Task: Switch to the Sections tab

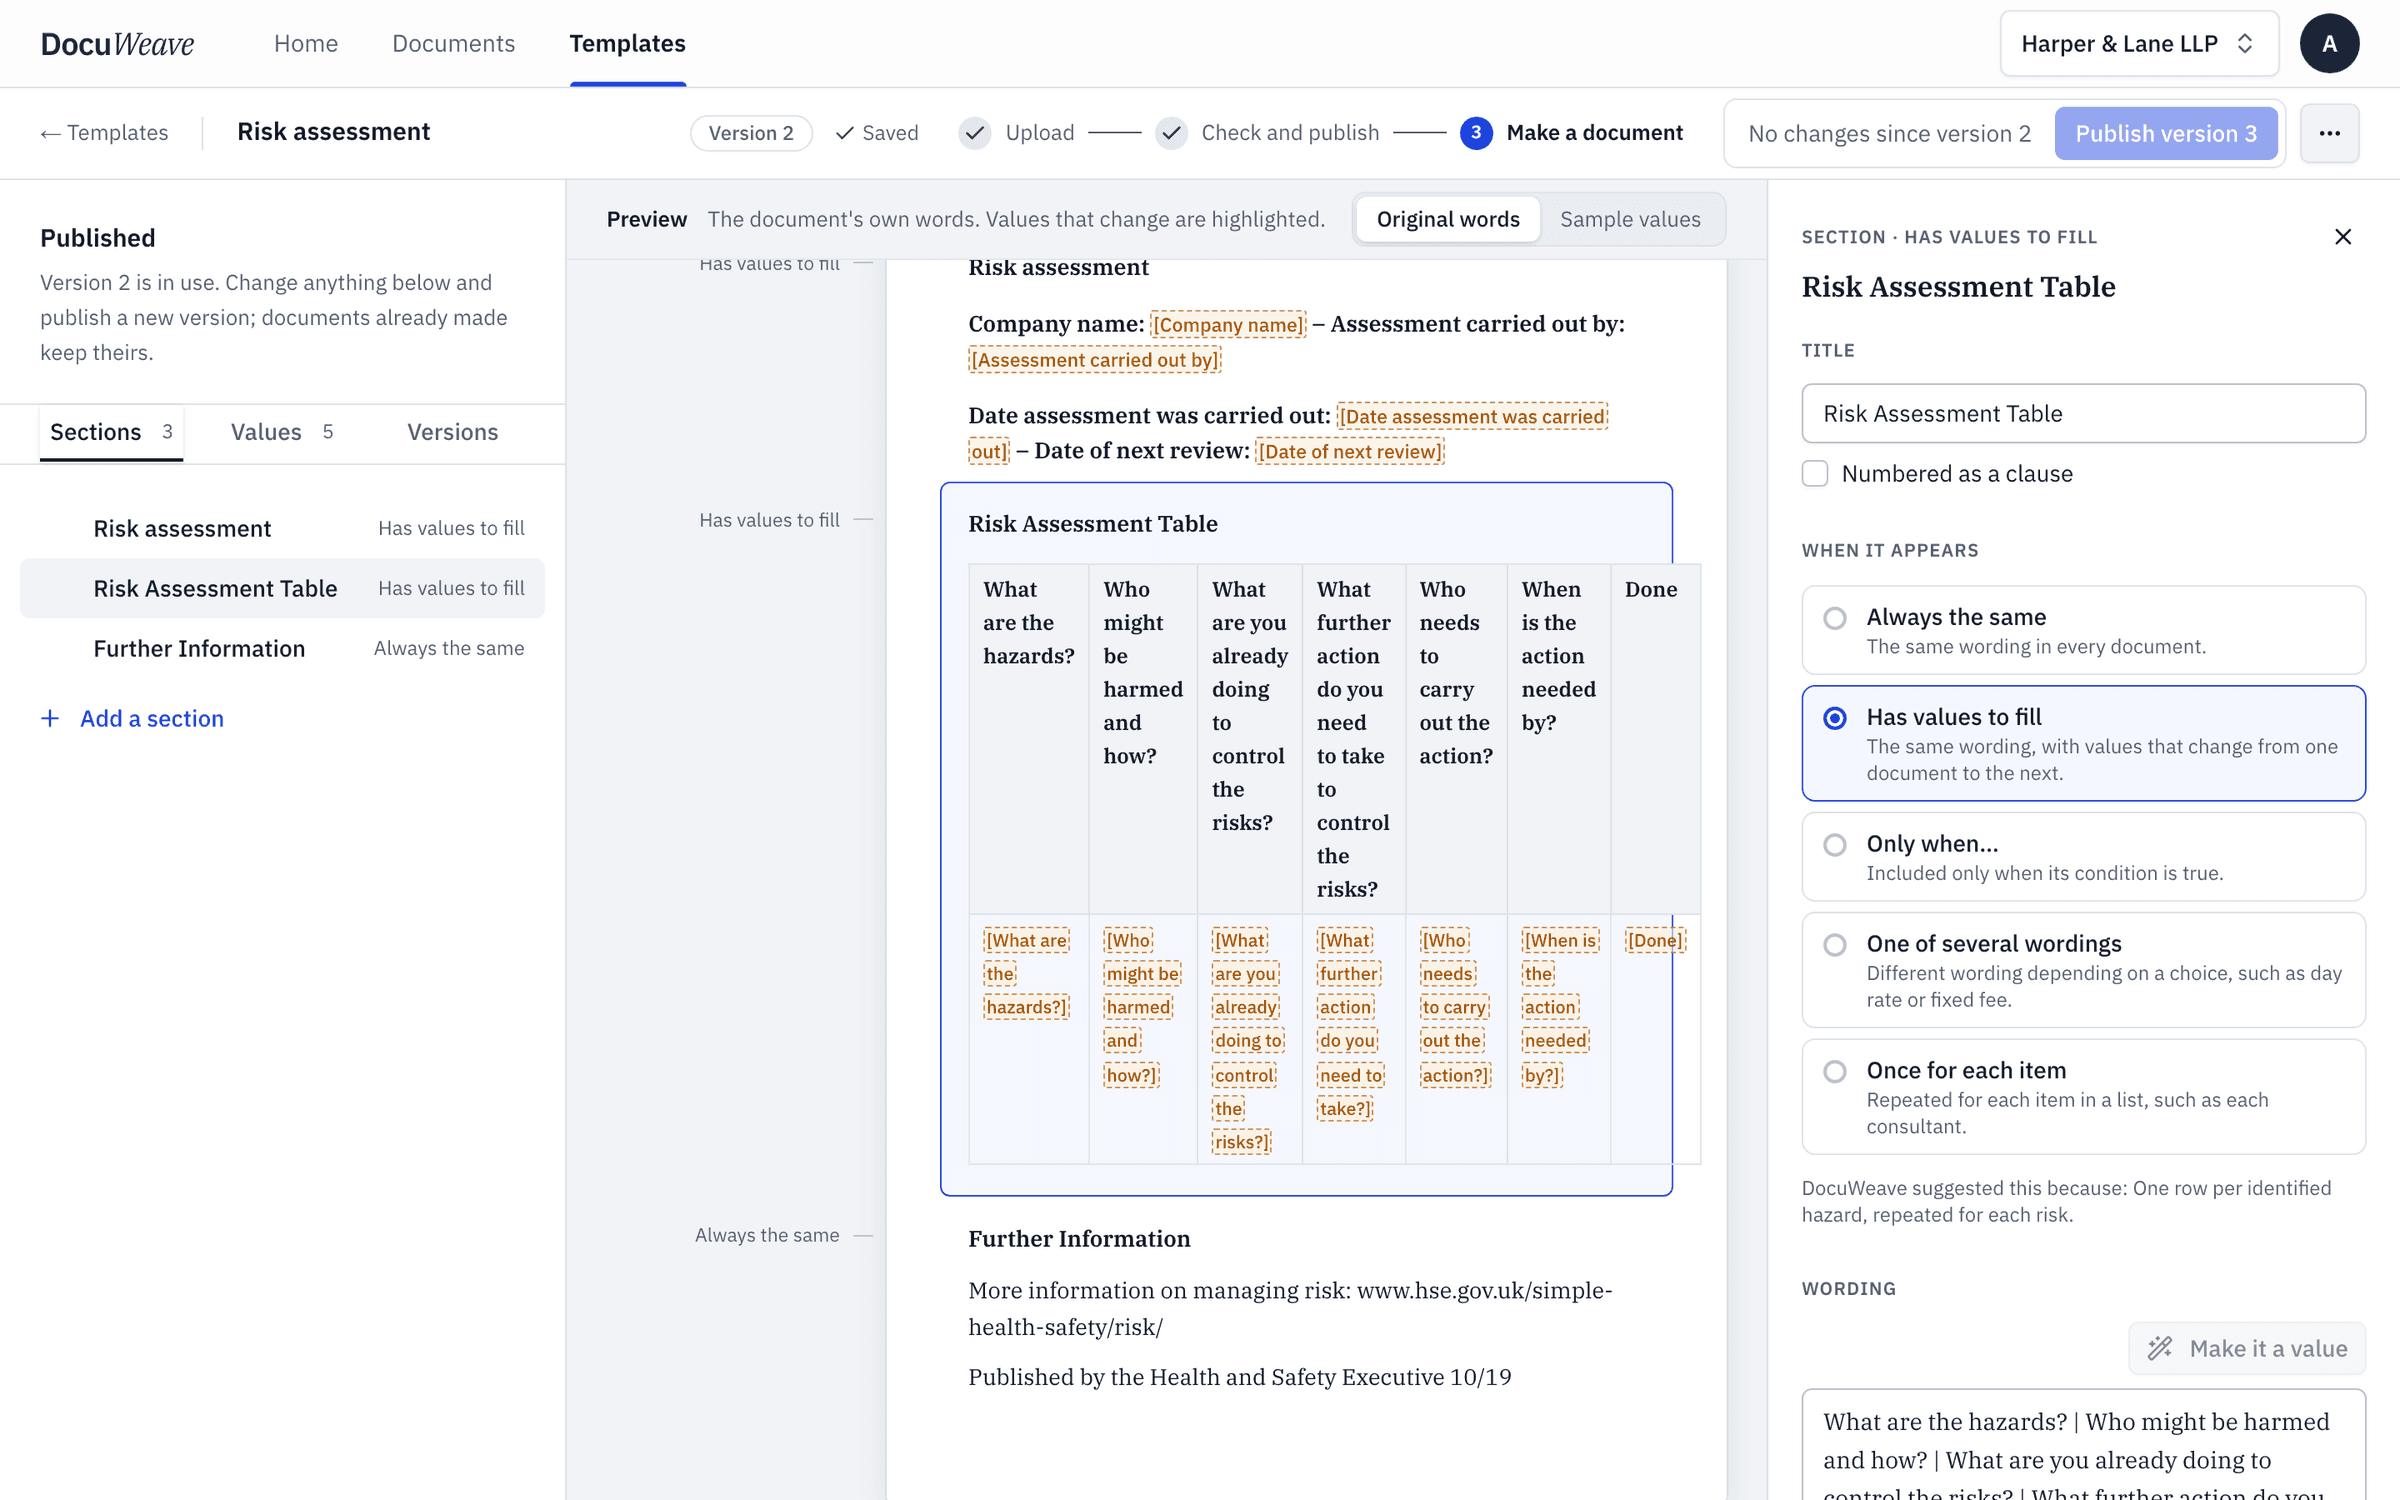Action: point(111,432)
